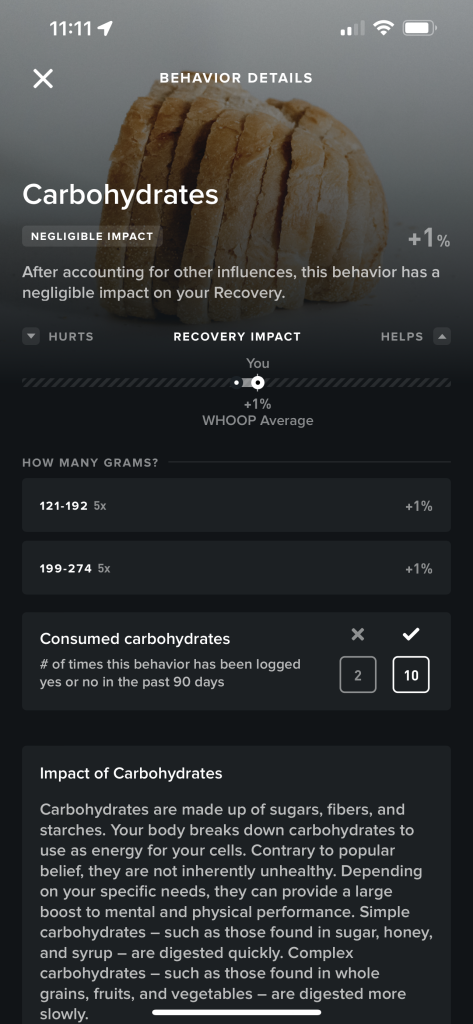
Task: Tap the Helps up-arrow icon
Action: pos(442,337)
